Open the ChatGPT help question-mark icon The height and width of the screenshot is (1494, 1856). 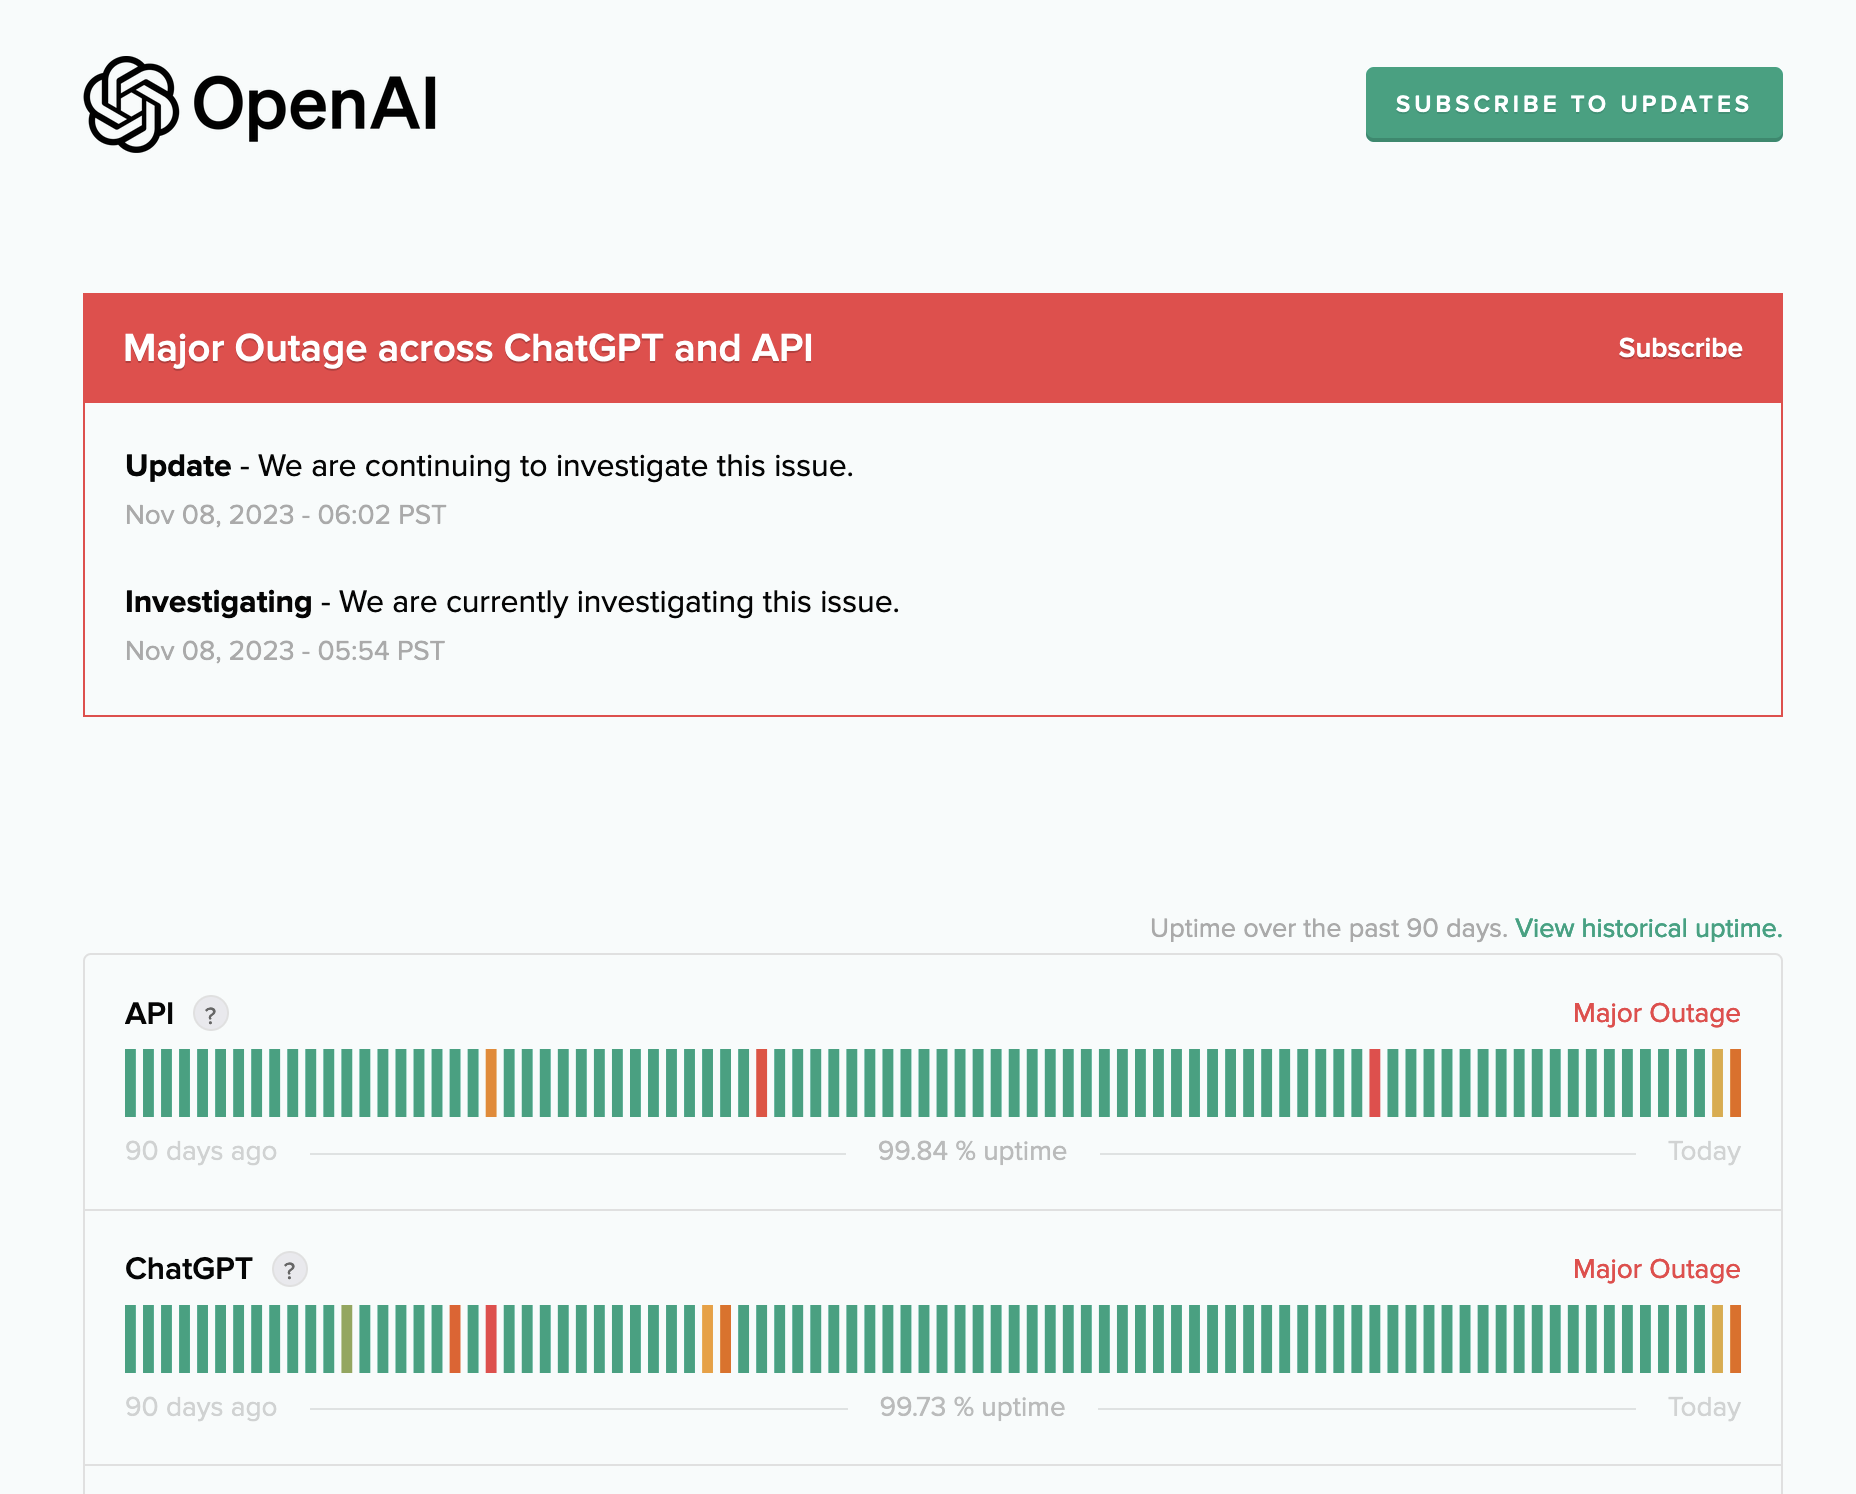(x=290, y=1269)
